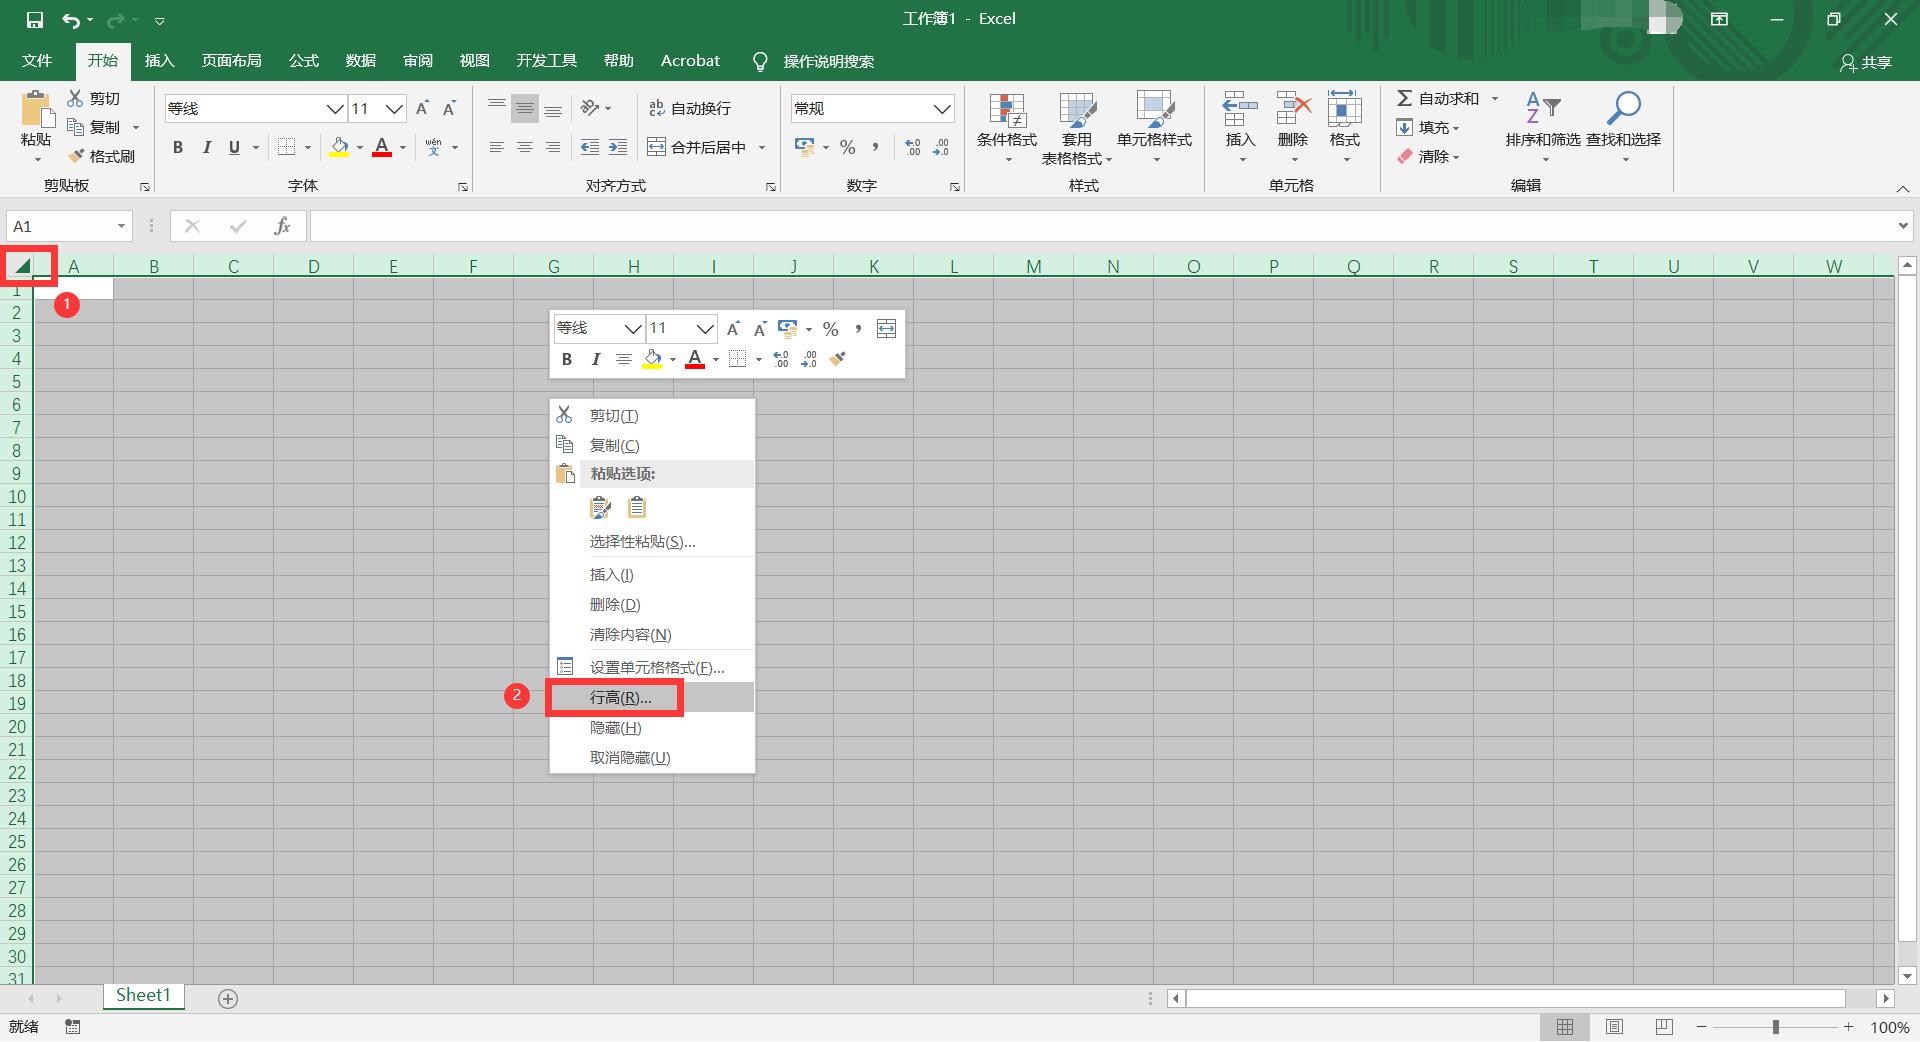Select the column M header
Image resolution: width=1920 pixels, height=1042 pixels.
[x=1034, y=266]
